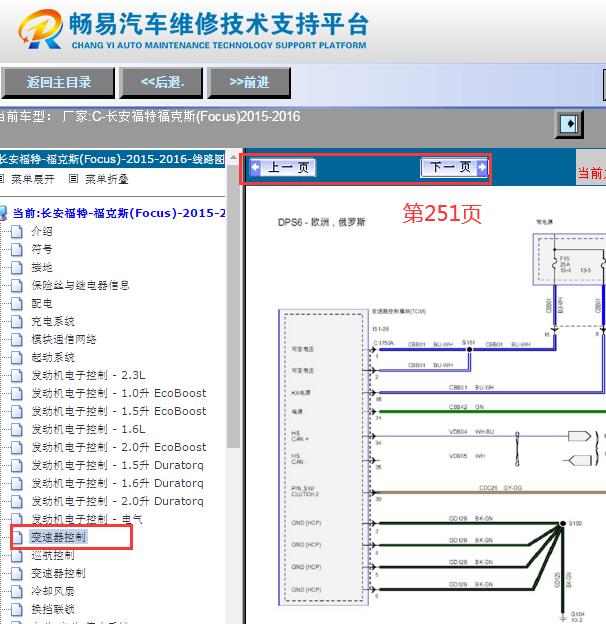Screen dimensions: 606x624
Task: Click the arrow panel toggle icon beside the vehicle model bar
Action: pos(569,124)
